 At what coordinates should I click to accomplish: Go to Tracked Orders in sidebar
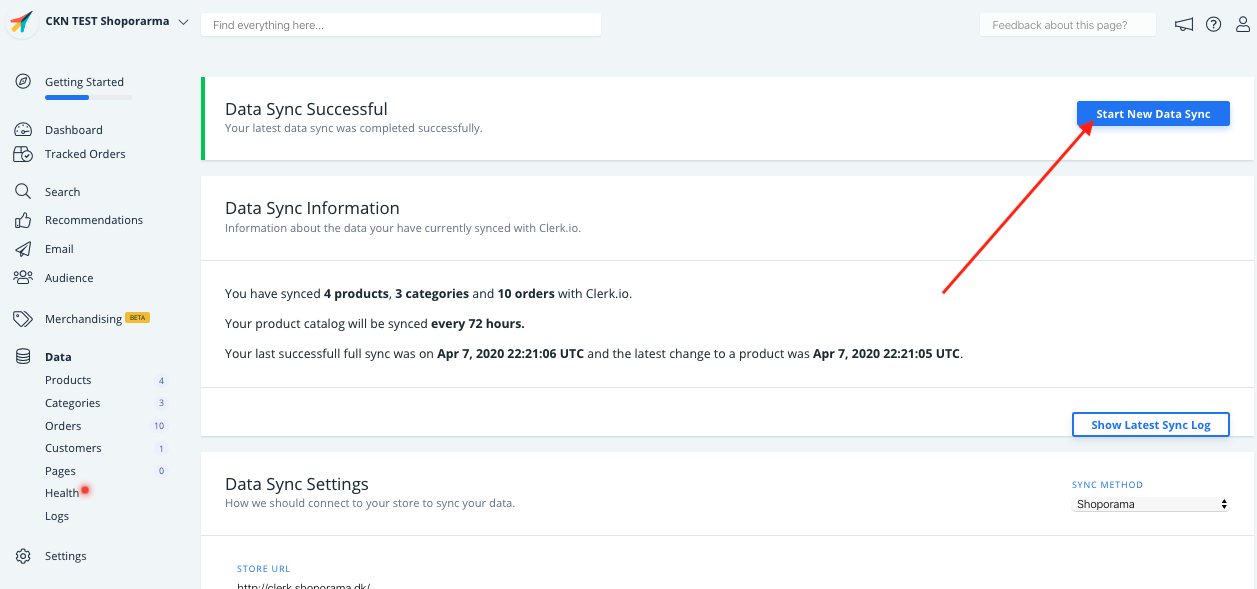[85, 154]
